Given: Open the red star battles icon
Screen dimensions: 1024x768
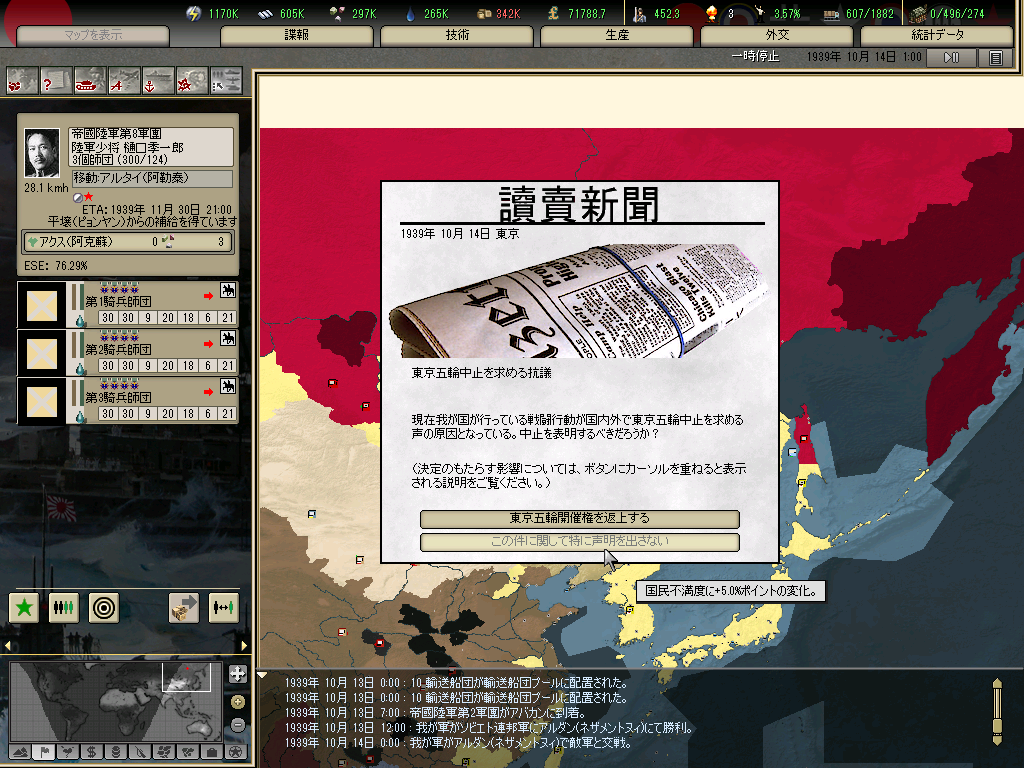Looking at the screenshot, I should [x=192, y=82].
